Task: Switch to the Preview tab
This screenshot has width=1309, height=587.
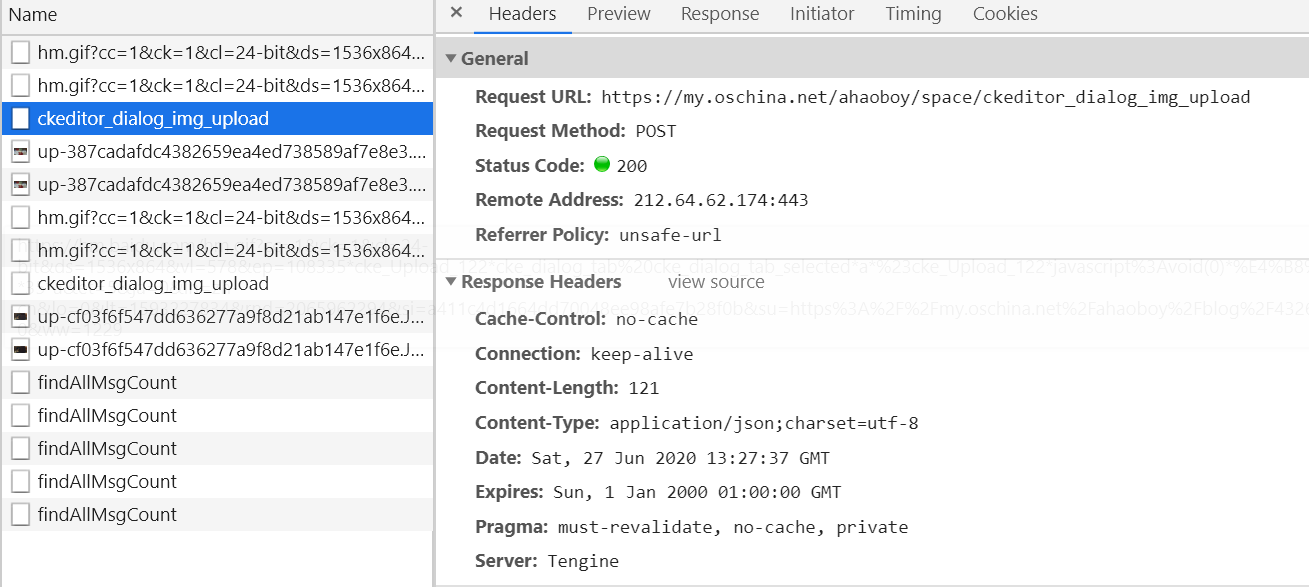Action: (618, 14)
